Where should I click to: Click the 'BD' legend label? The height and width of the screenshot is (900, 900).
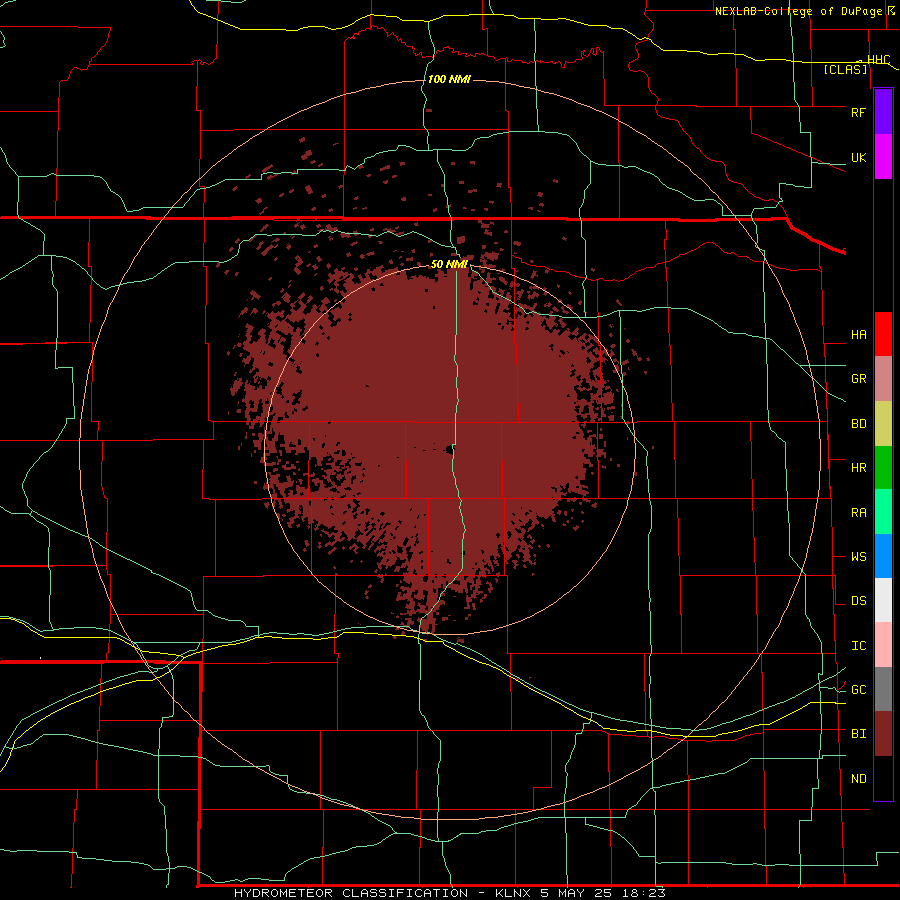858,424
